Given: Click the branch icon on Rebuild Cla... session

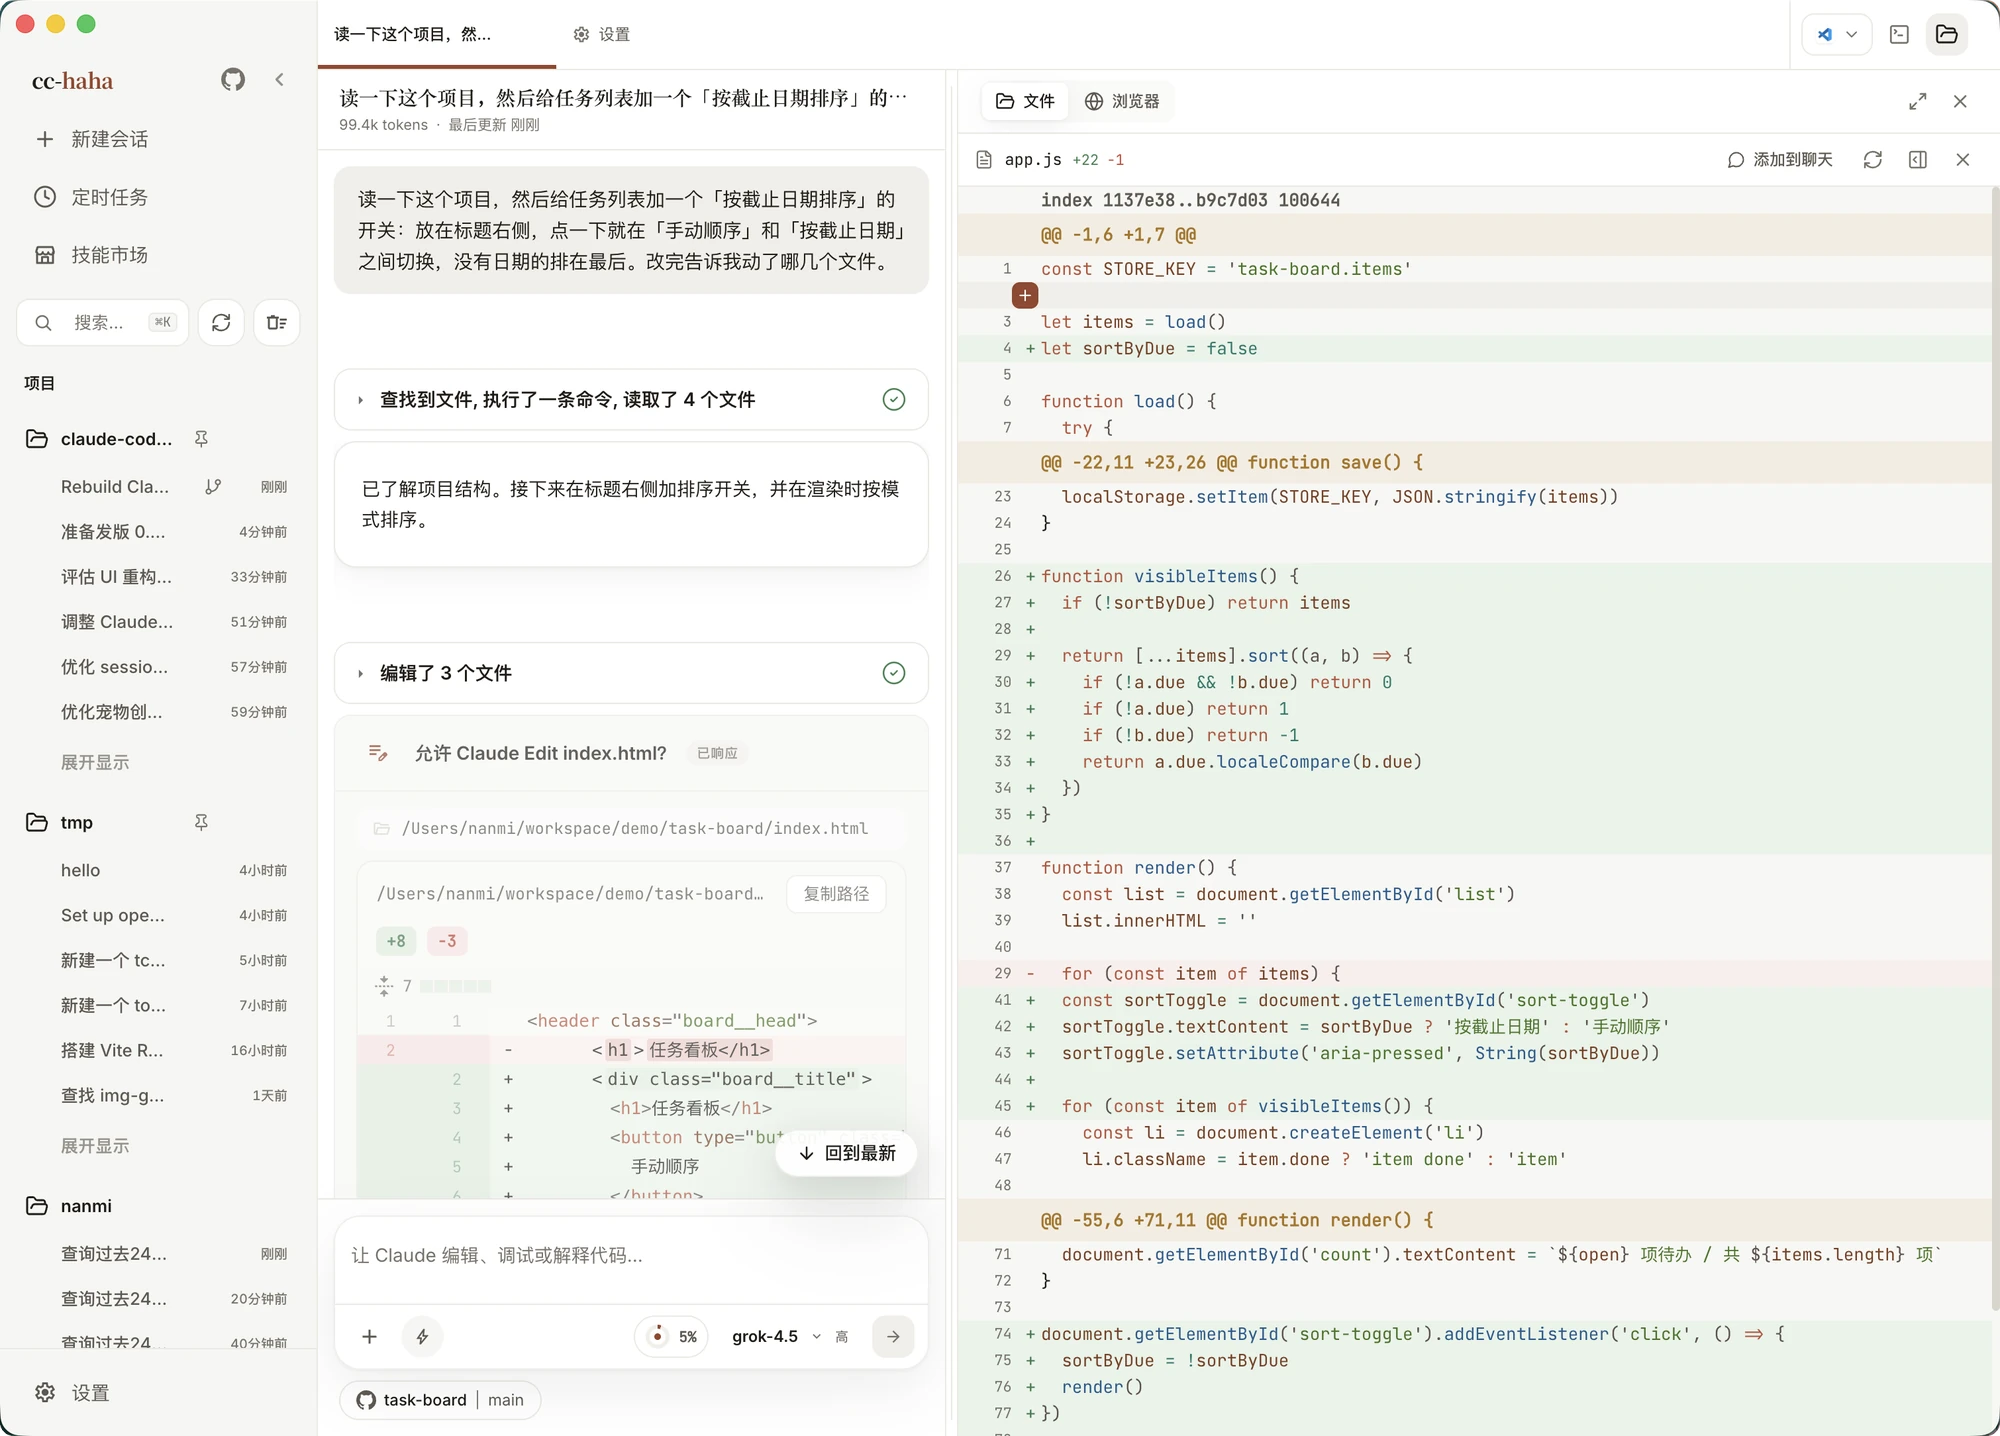Looking at the screenshot, I should click(213, 487).
